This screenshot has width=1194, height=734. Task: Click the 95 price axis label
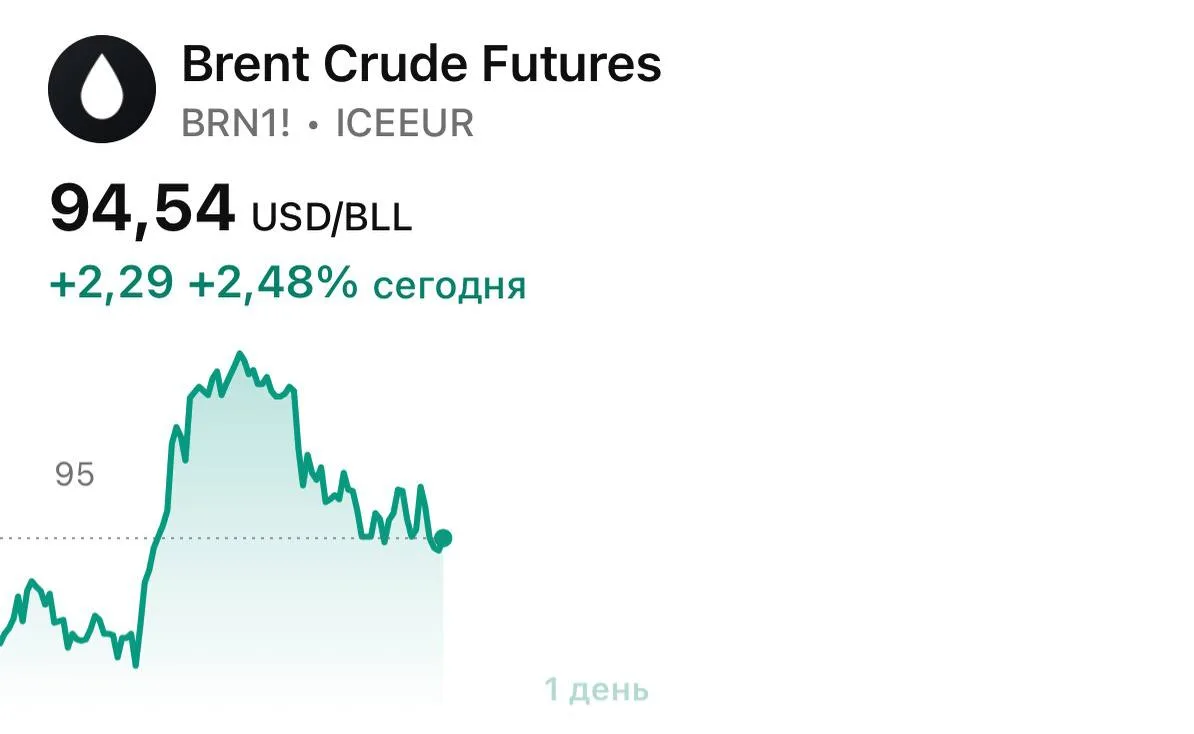(x=75, y=474)
